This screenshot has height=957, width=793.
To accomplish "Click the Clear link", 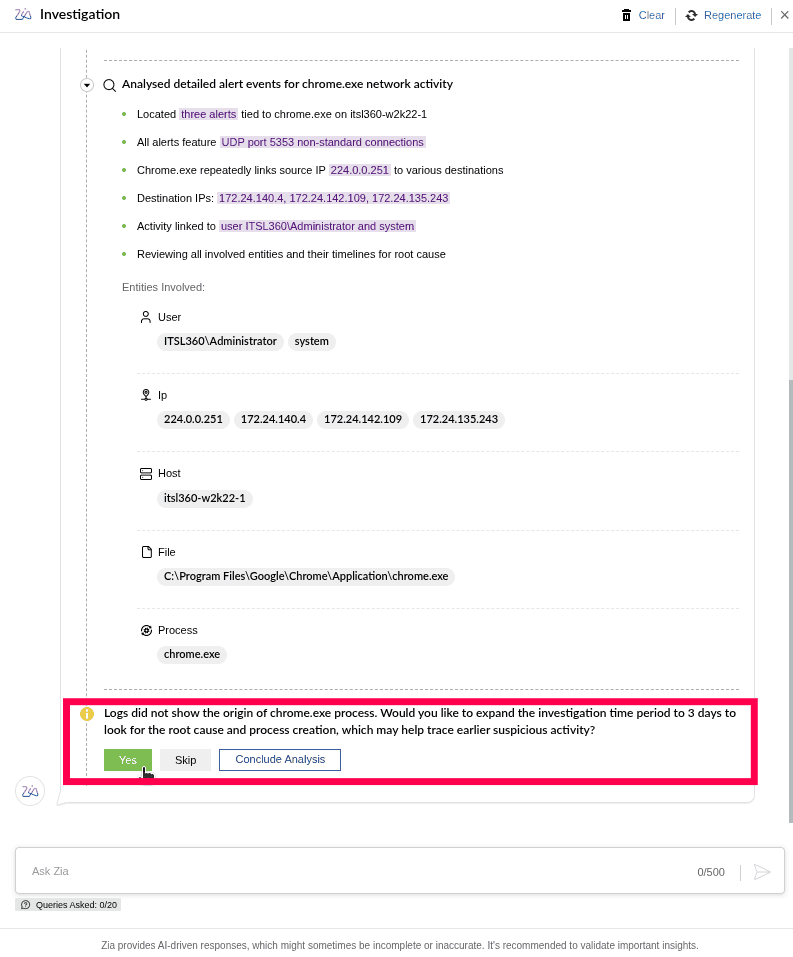I will point(651,15).
